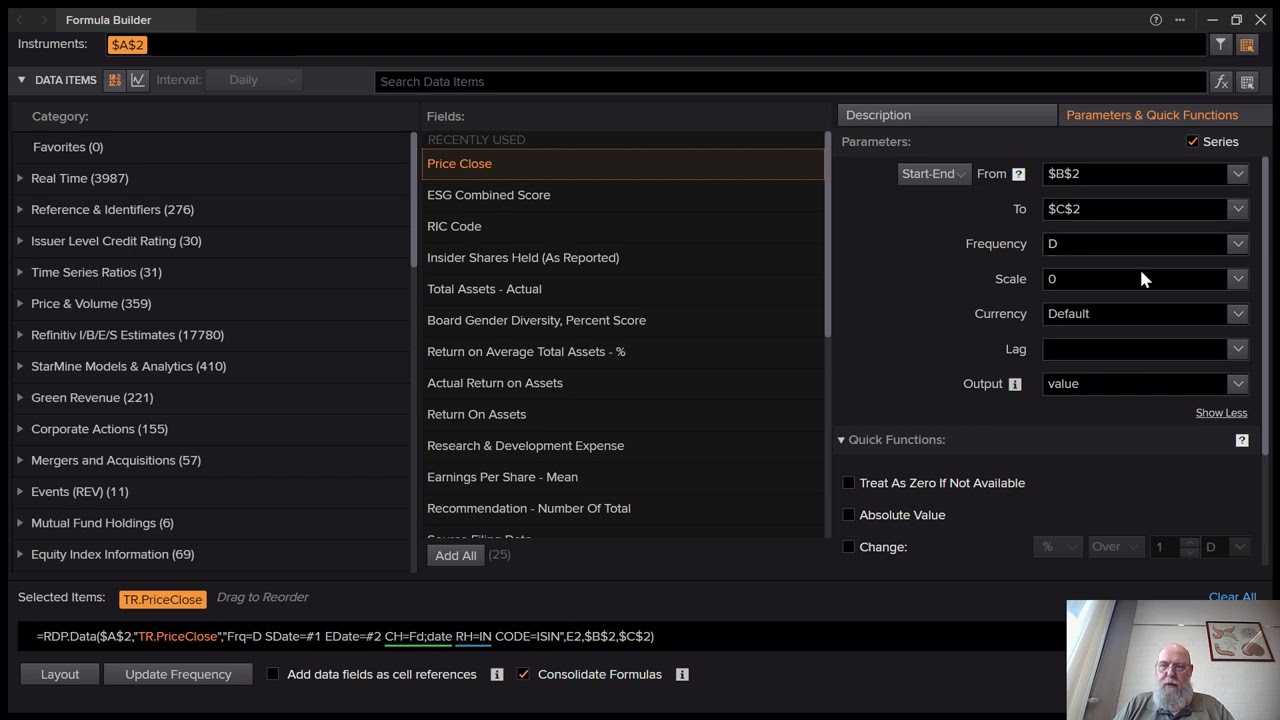The height and width of the screenshot is (720, 1280).
Task: Expand the Green Revenue category
Action: click(20, 398)
